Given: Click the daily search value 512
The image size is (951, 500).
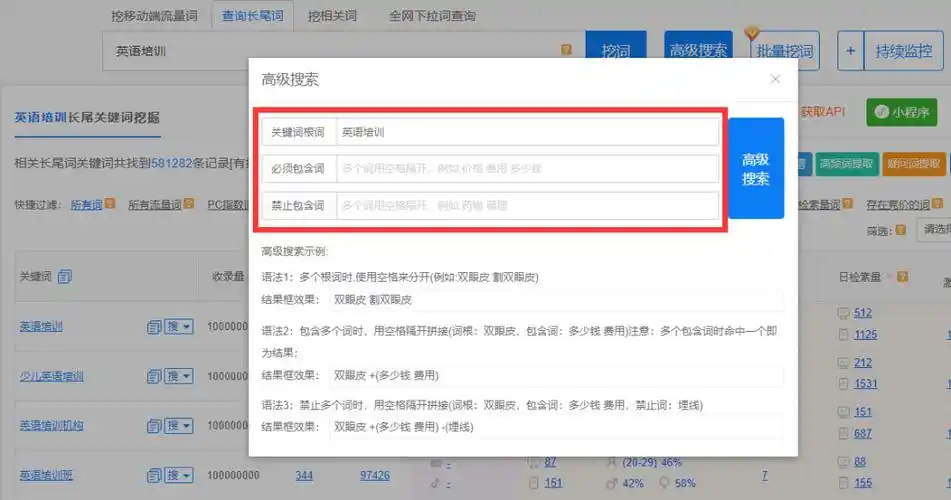Looking at the screenshot, I should (x=863, y=313).
